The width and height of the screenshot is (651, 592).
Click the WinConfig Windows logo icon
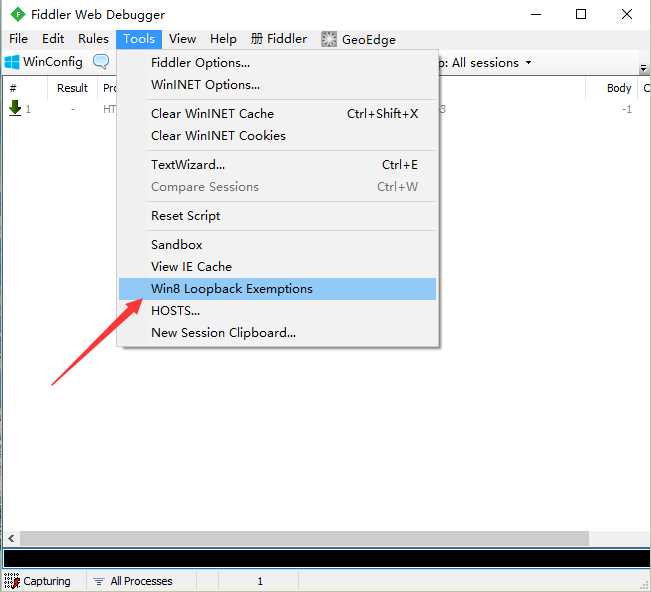pos(12,62)
